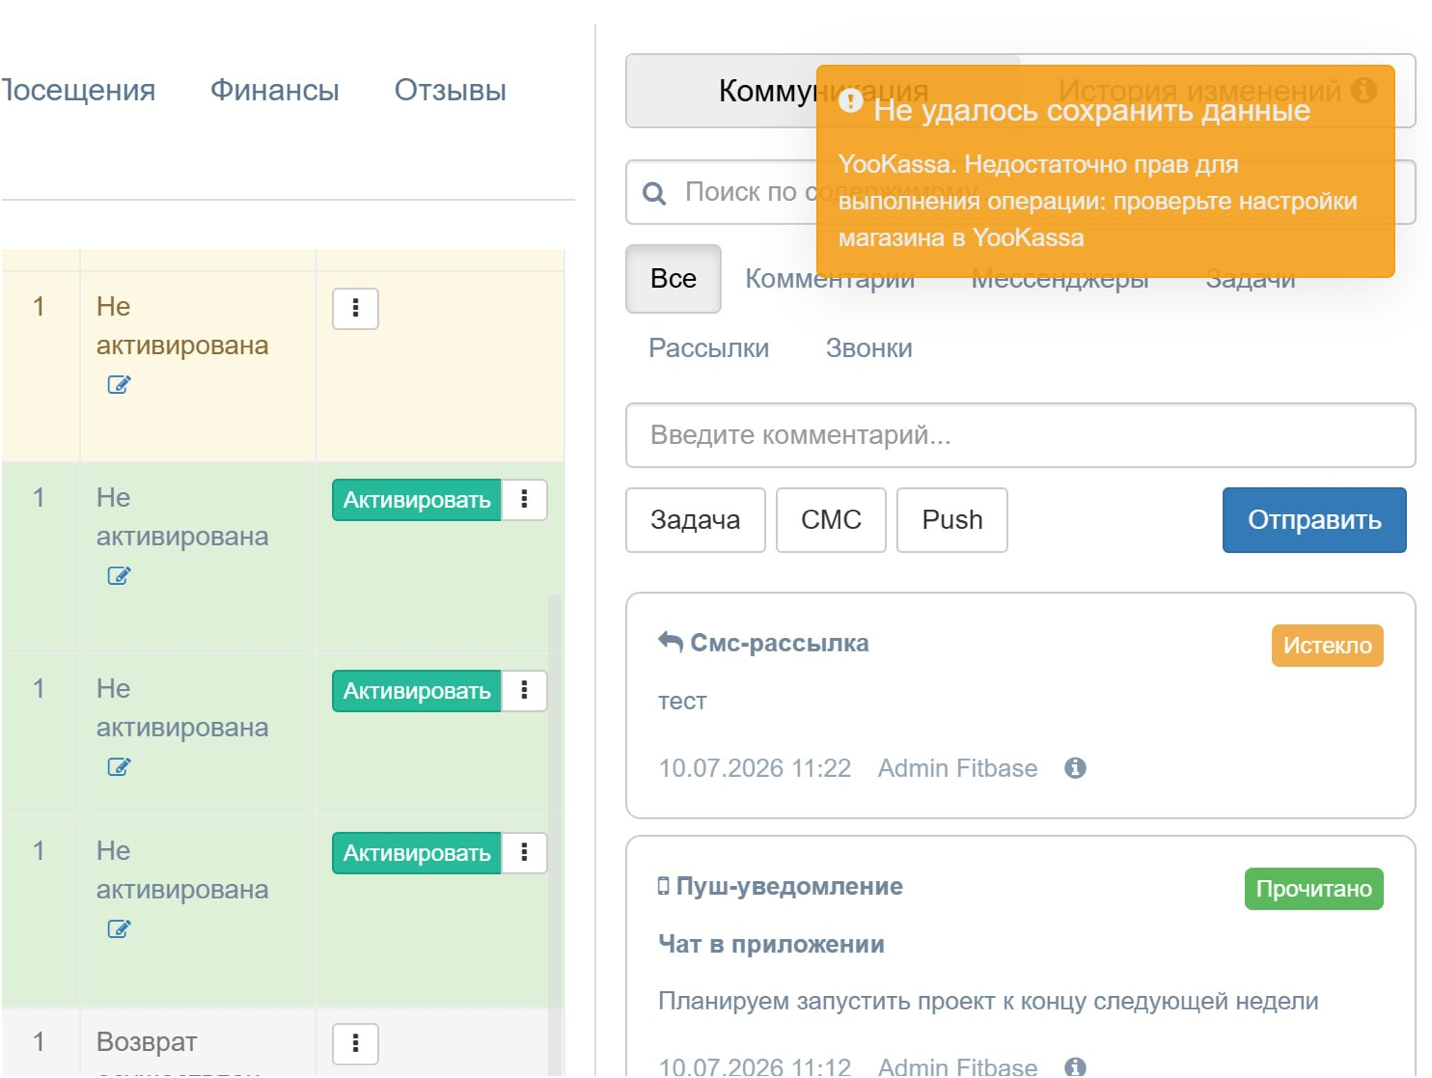
Task: Click the info icon beside История изменений
Action: click(1363, 90)
